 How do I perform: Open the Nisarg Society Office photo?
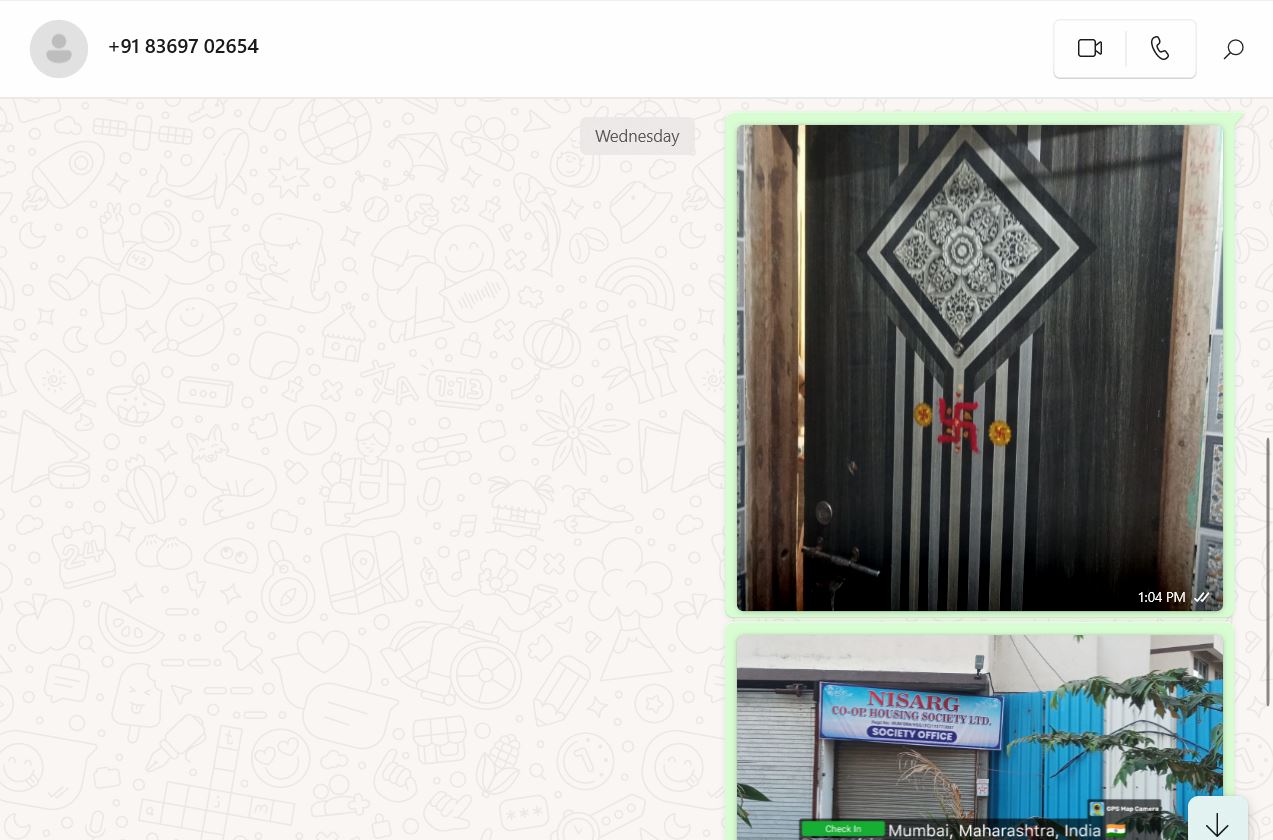979,737
